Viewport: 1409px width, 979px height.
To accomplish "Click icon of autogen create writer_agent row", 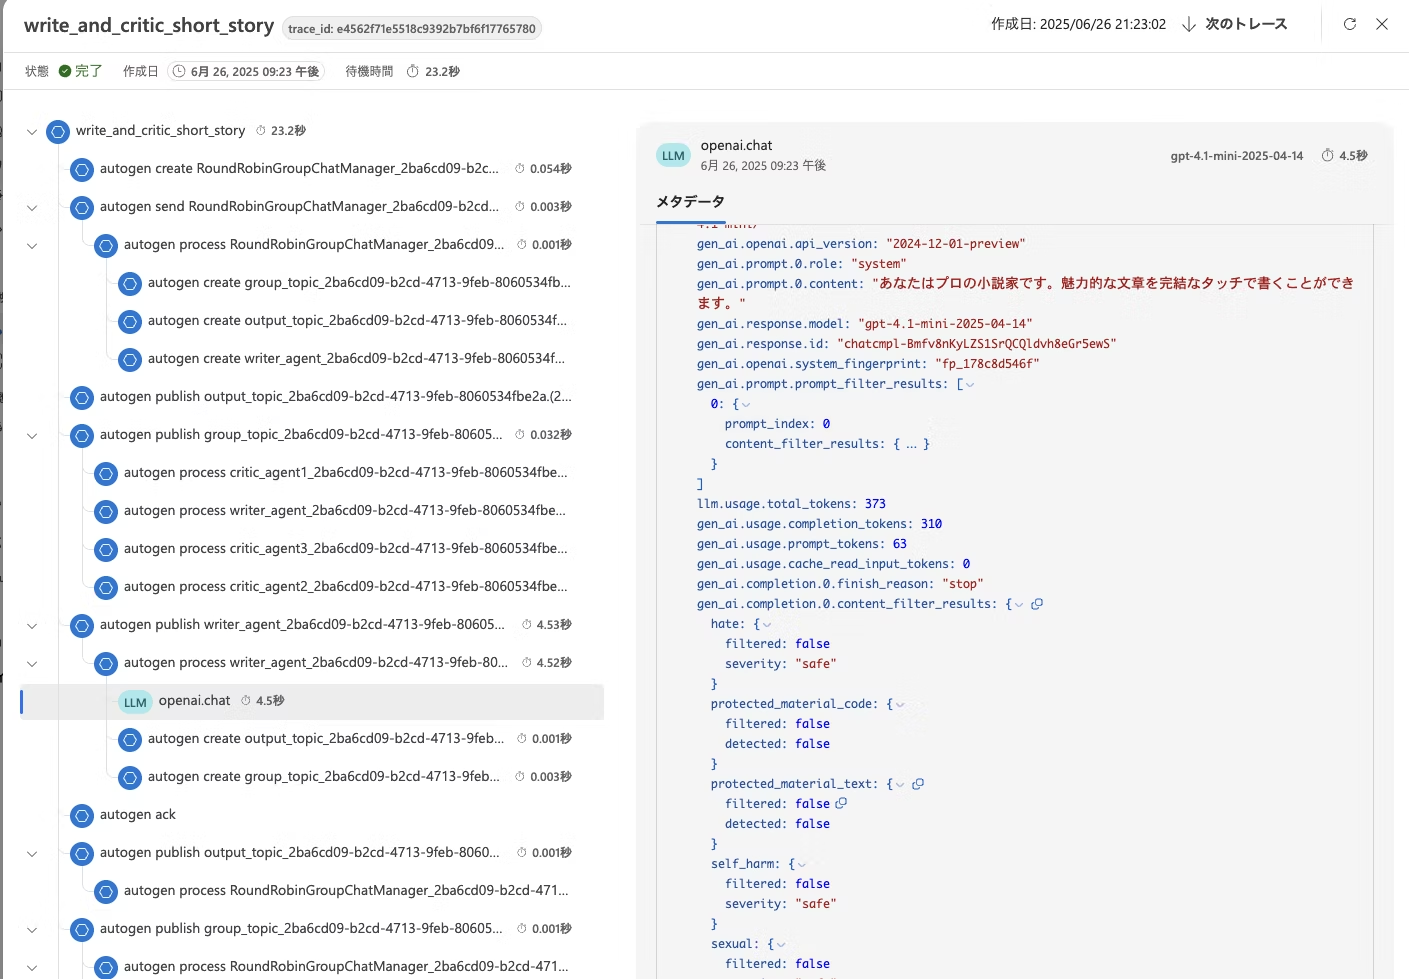I will tap(130, 359).
